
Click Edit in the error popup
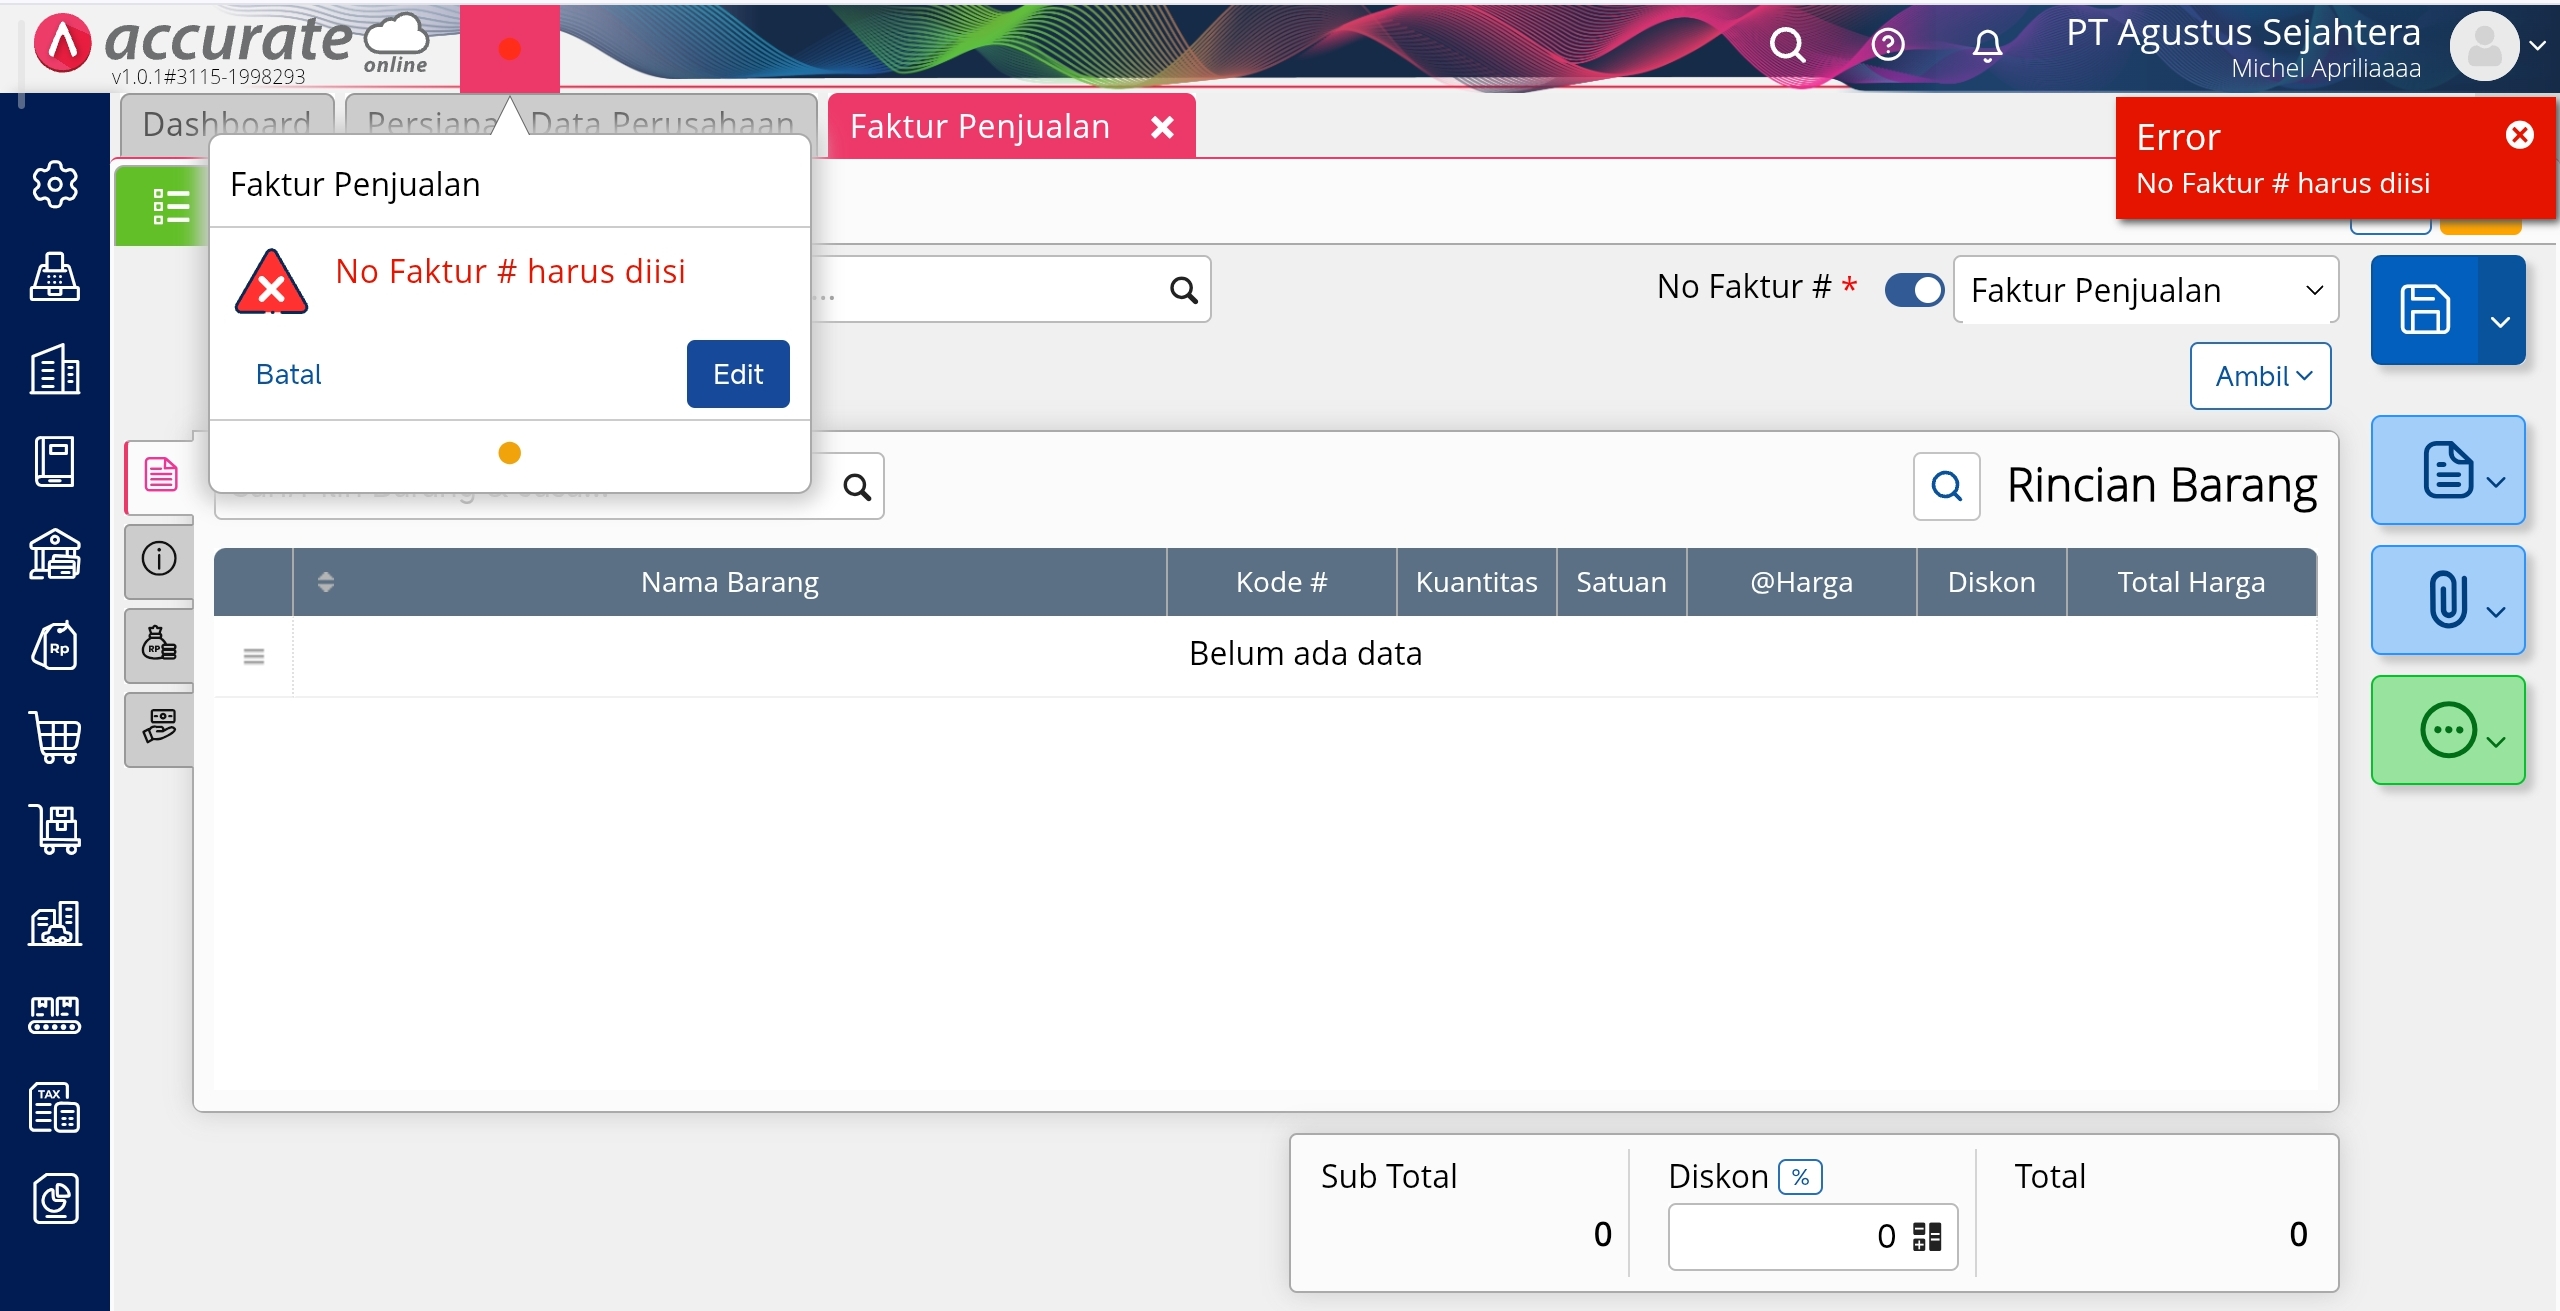[x=738, y=374]
